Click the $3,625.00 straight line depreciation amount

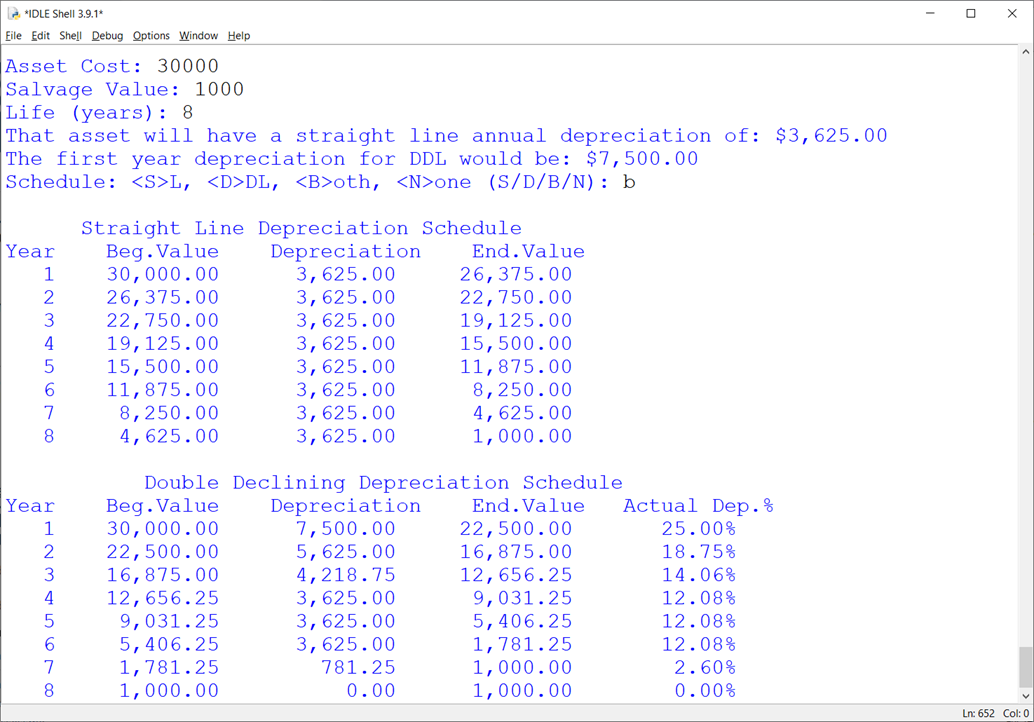pyautogui.click(x=831, y=136)
